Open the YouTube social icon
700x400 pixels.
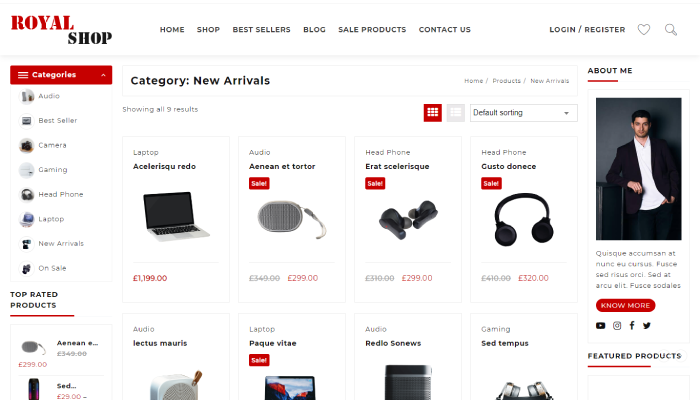tap(600, 325)
